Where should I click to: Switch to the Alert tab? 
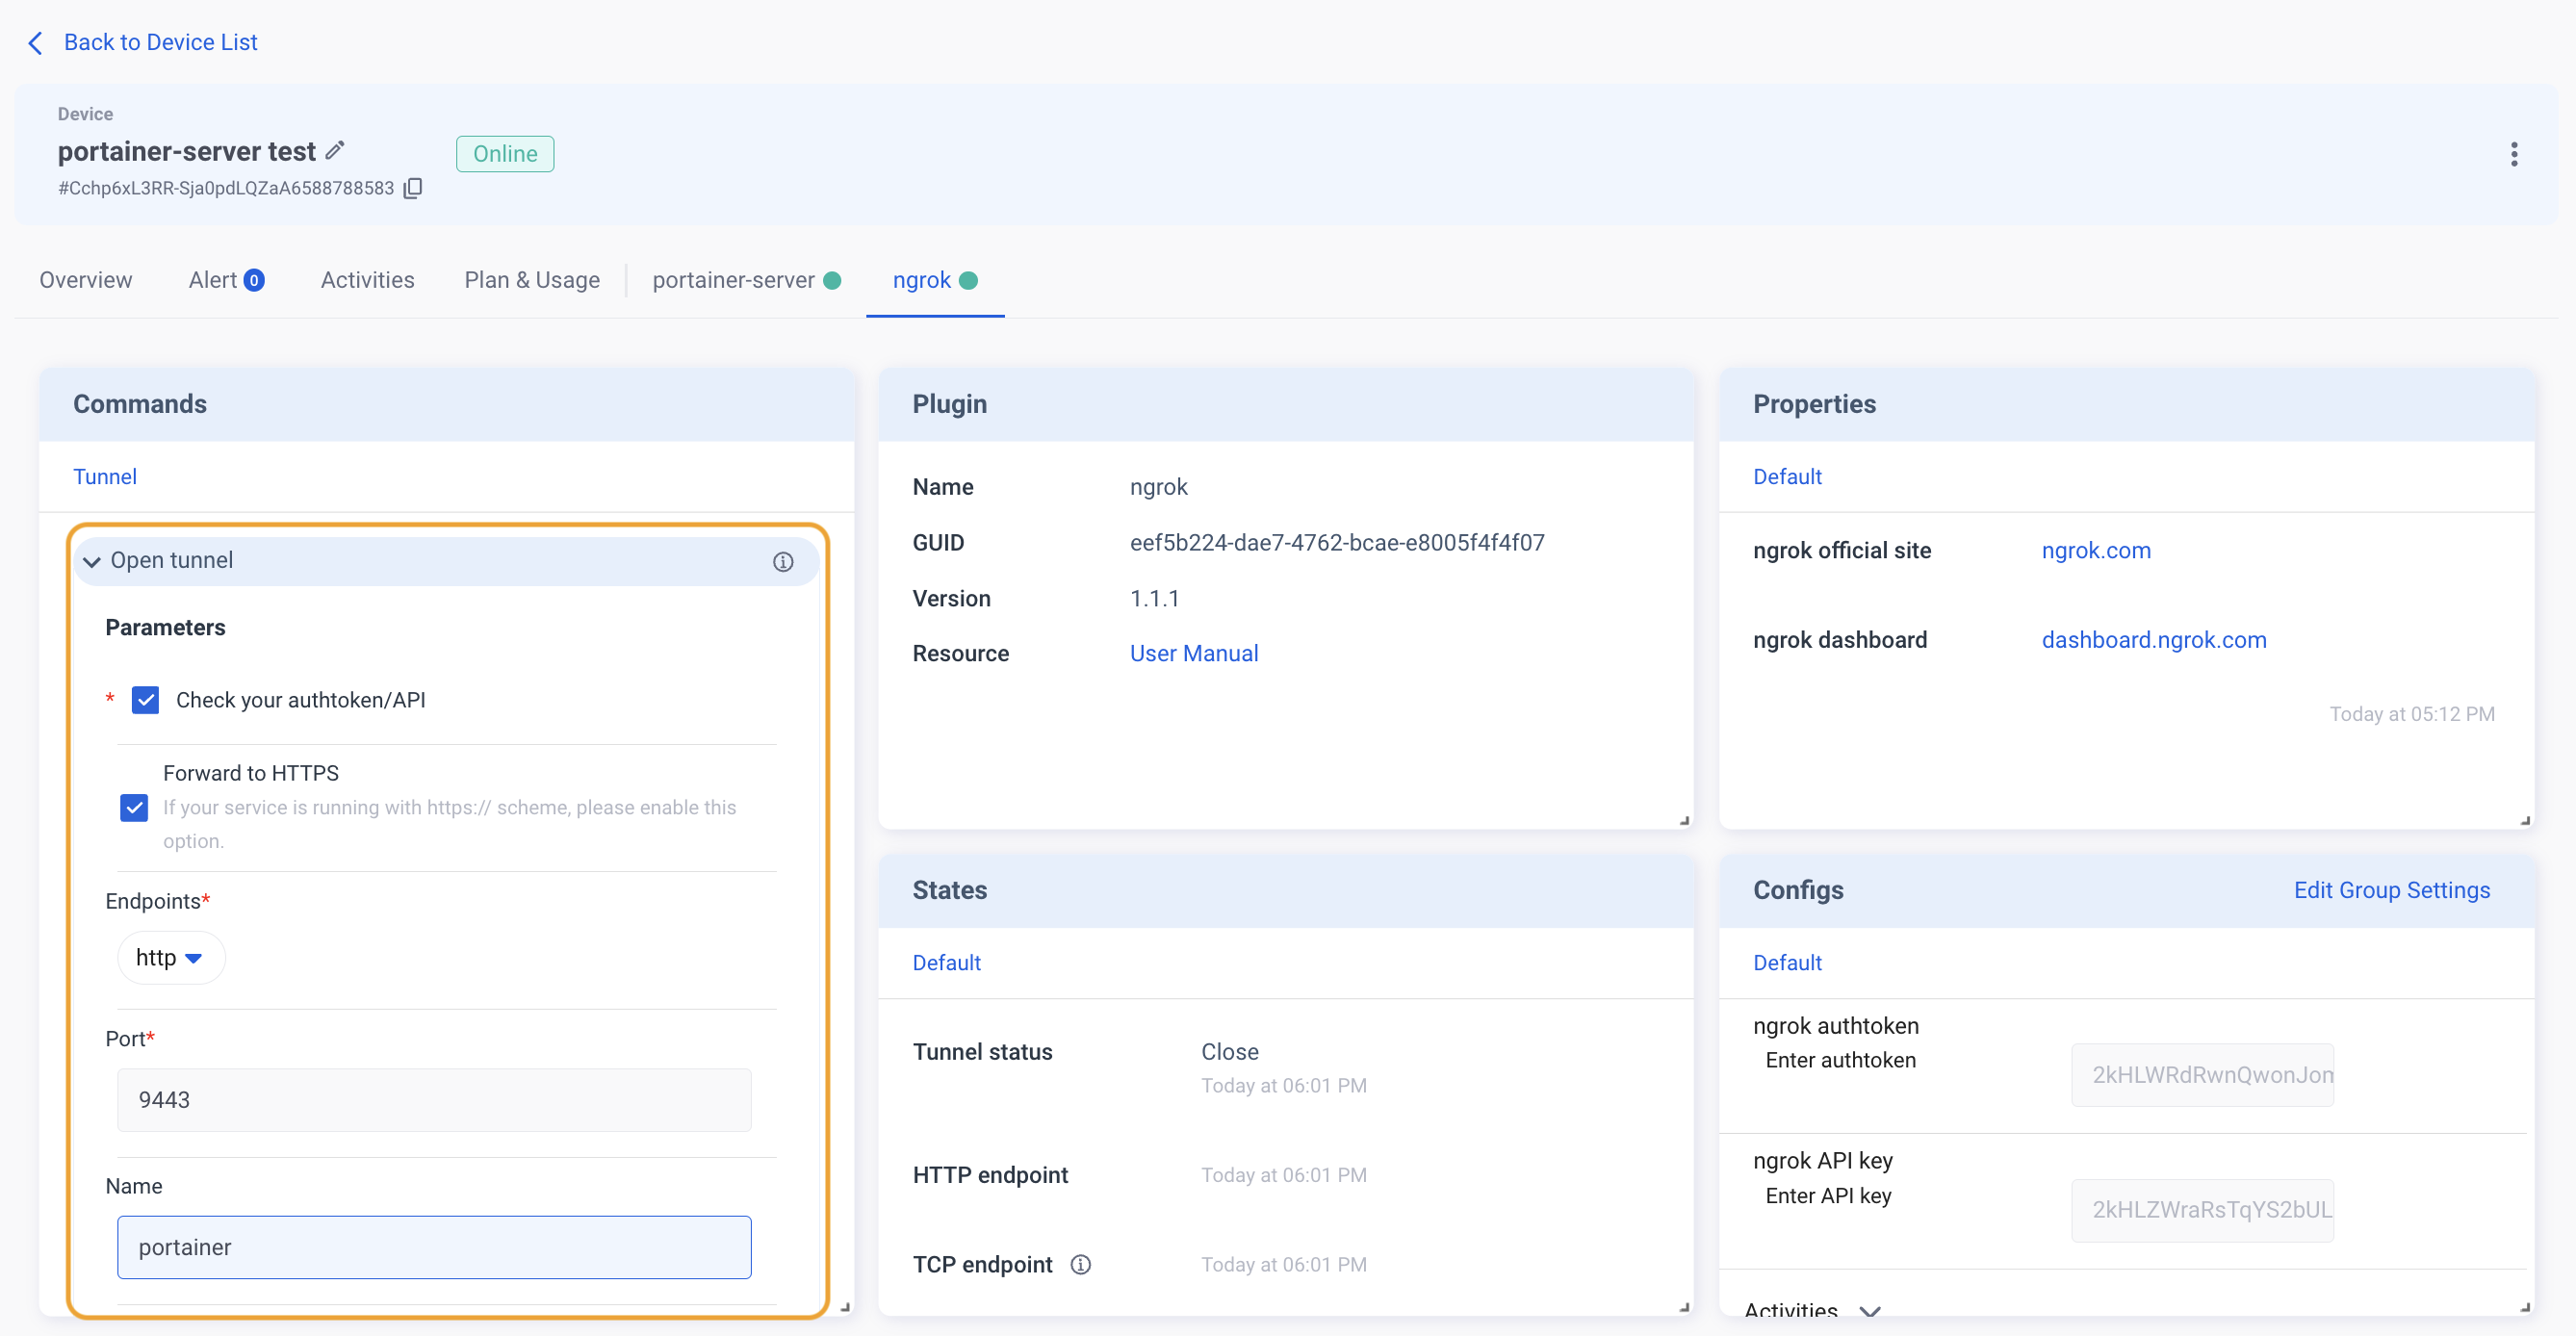[227, 281]
